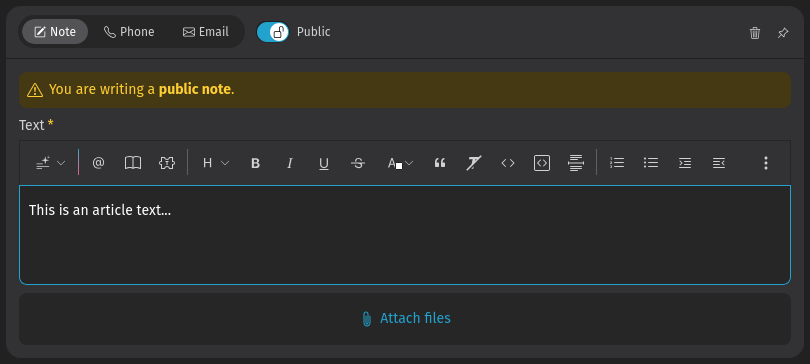Insert a code block
Image resolution: width=810 pixels, height=364 pixels.
click(542, 163)
